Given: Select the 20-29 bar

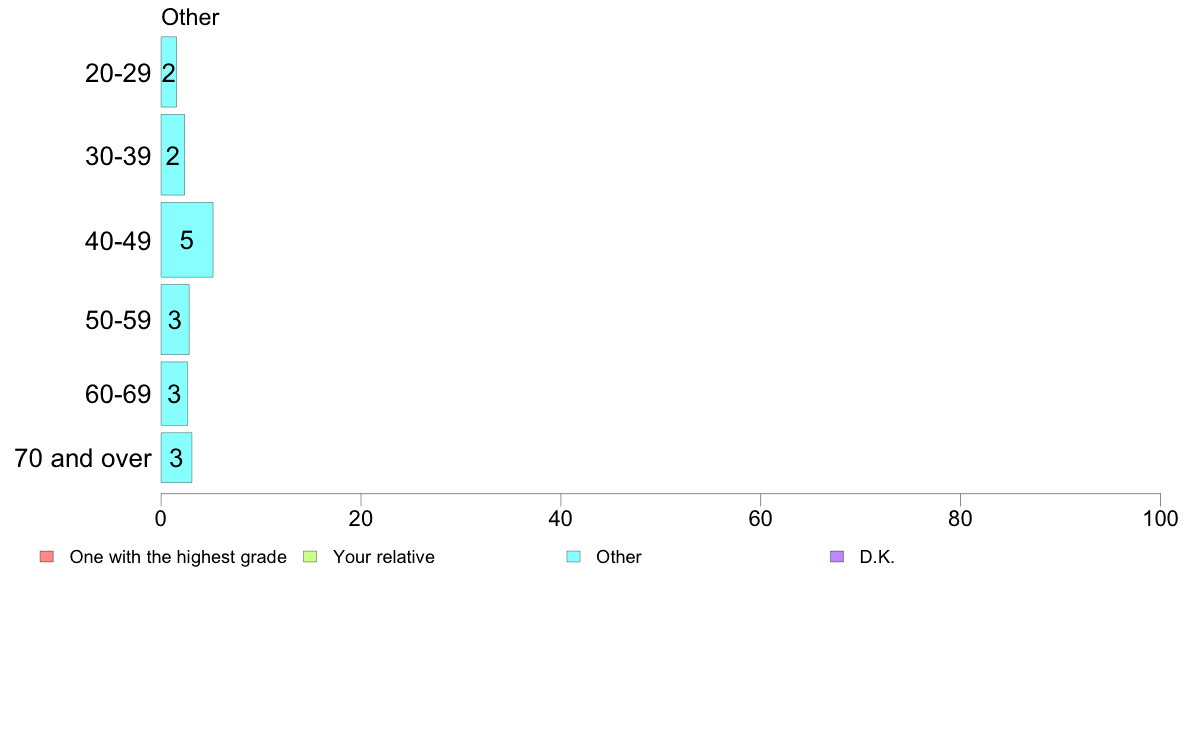Looking at the screenshot, I should 169,72.
